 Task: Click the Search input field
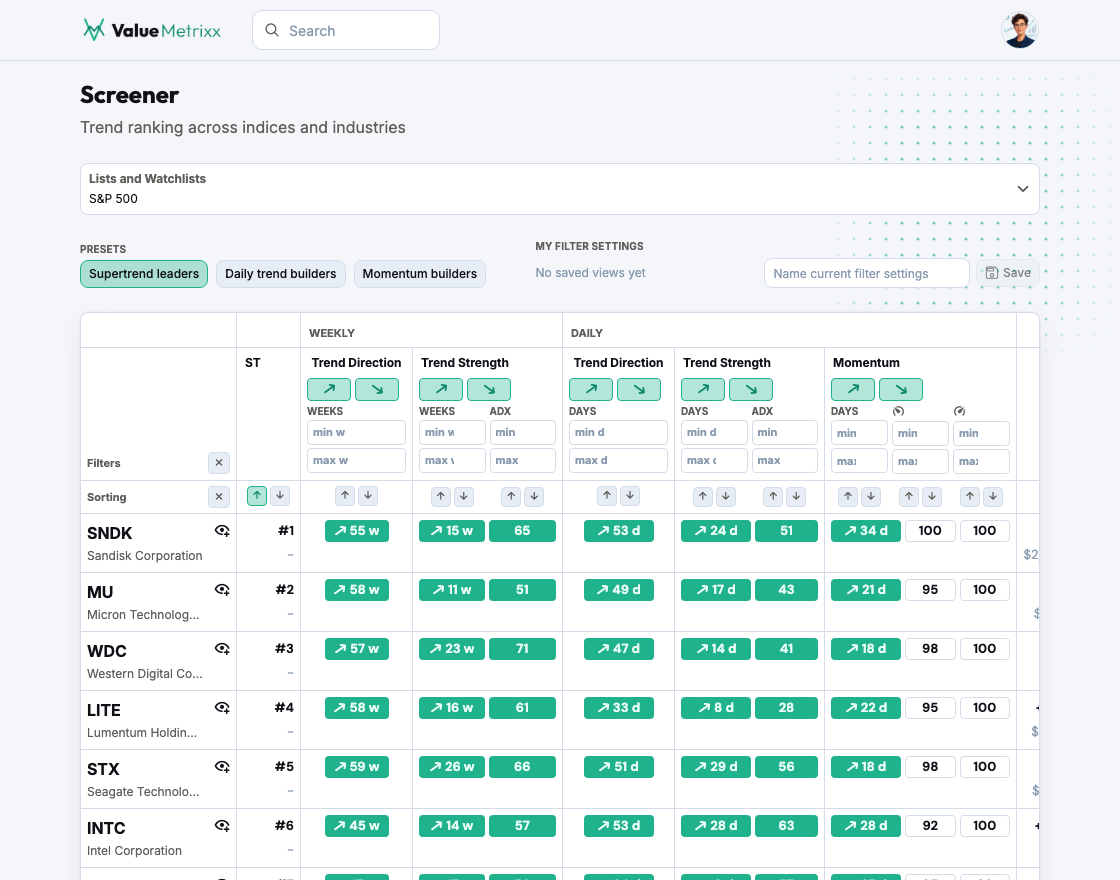(x=346, y=30)
